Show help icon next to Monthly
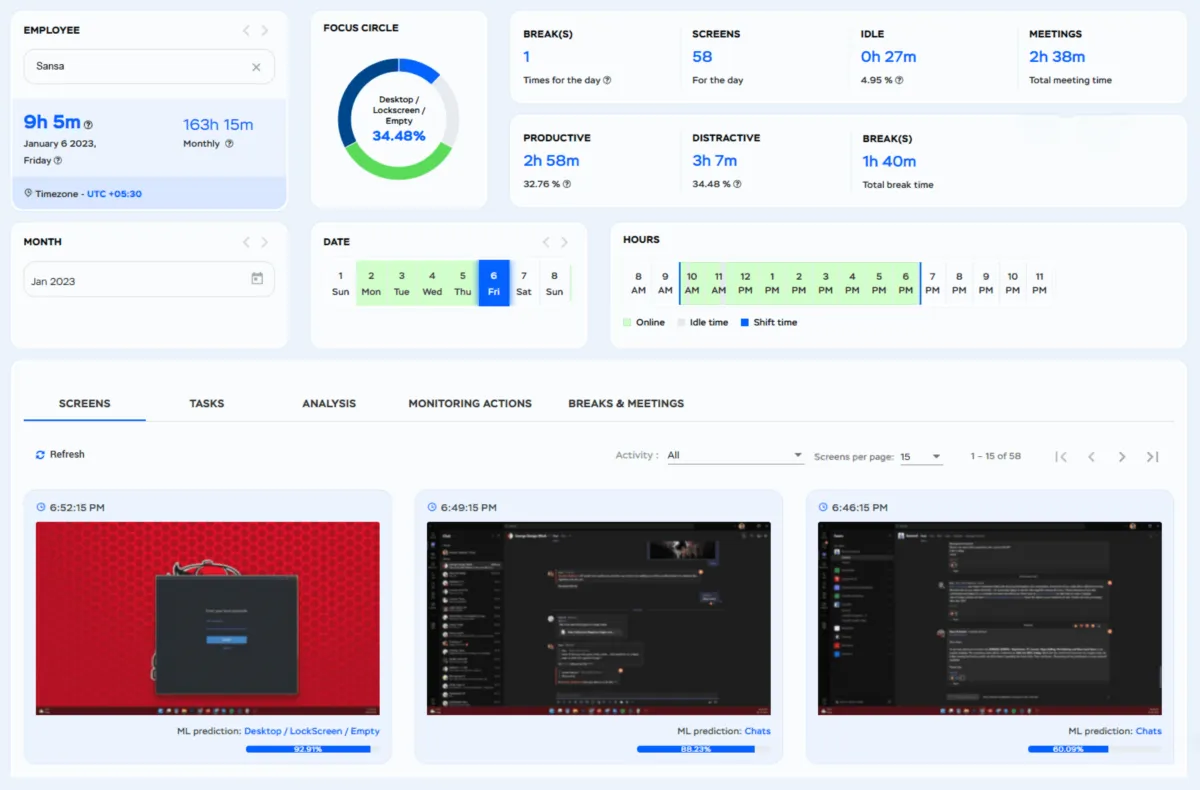Image resolution: width=1200 pixels, height=790 pixels. click(229, 144)
